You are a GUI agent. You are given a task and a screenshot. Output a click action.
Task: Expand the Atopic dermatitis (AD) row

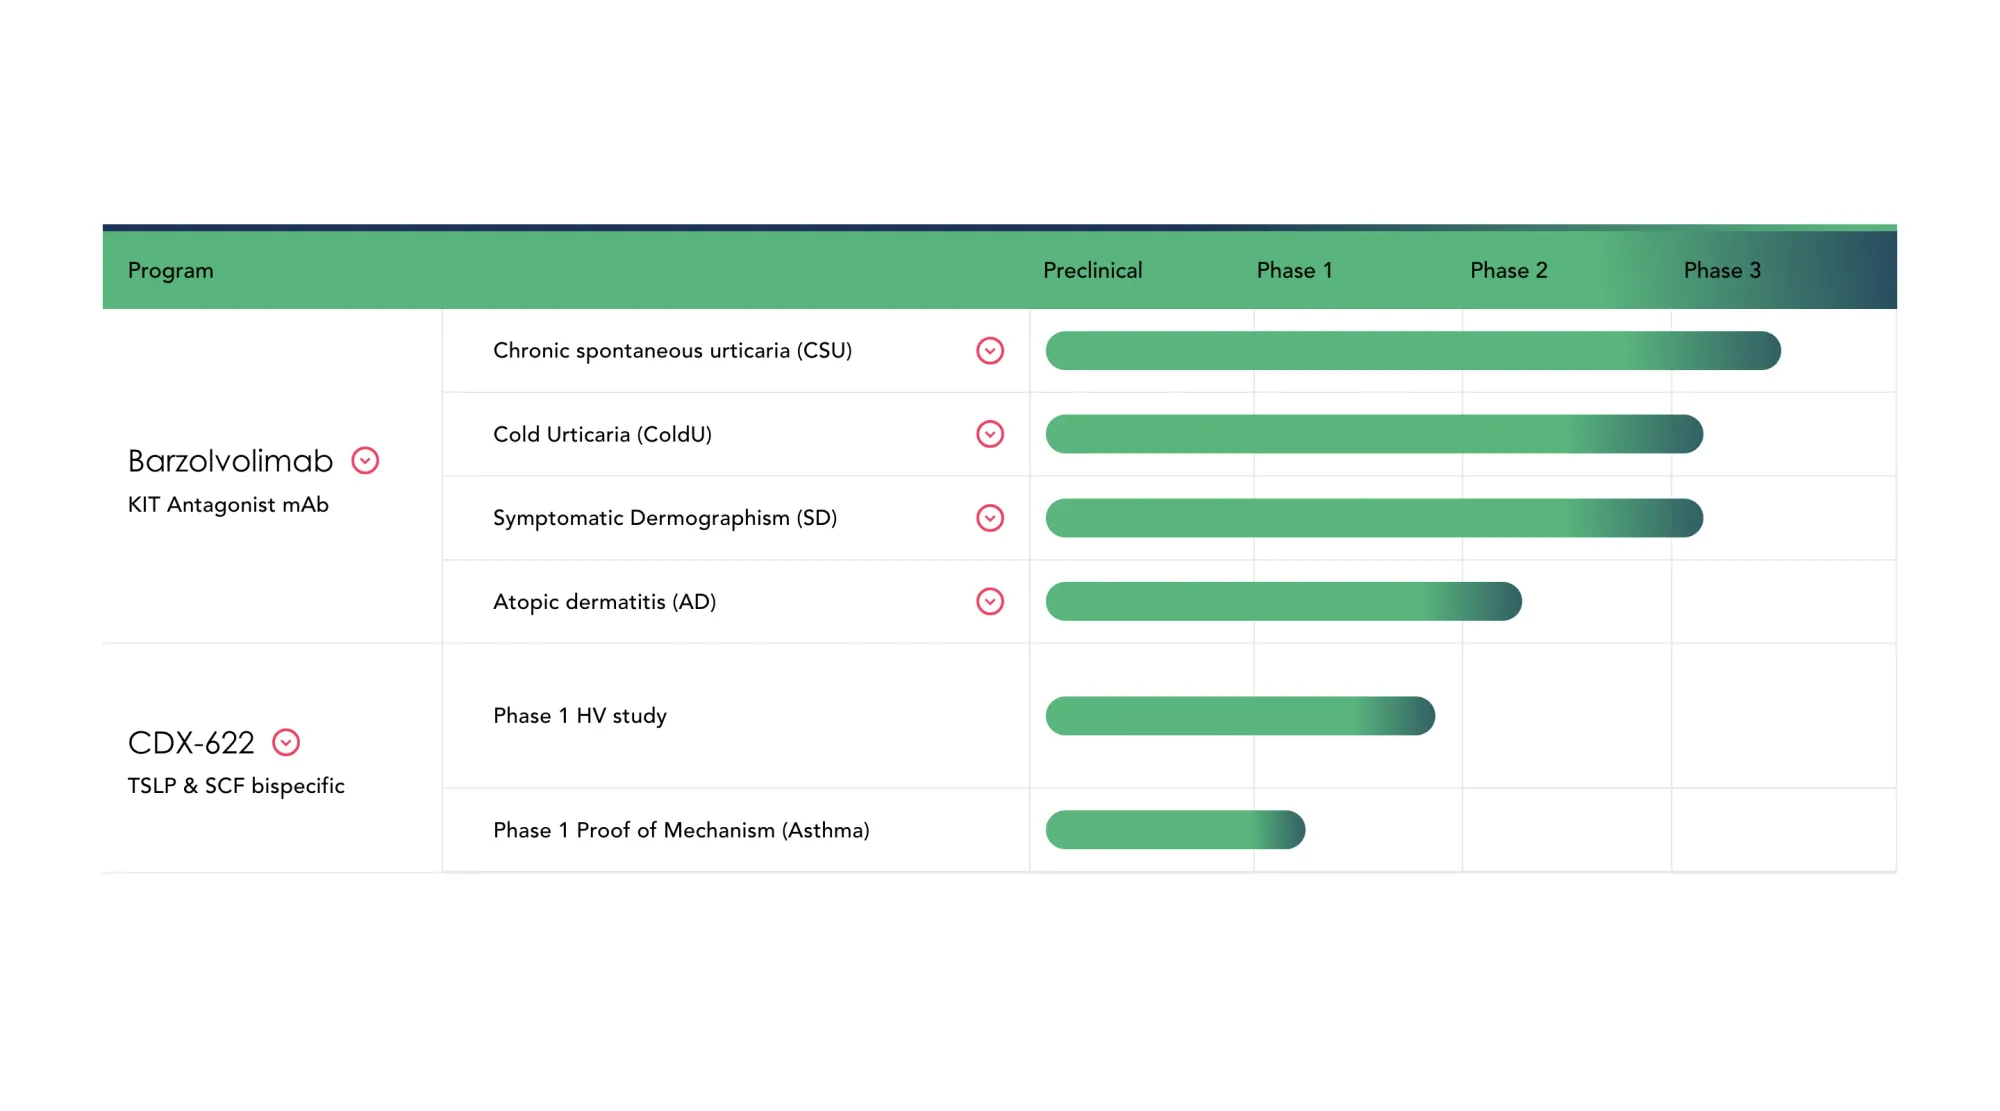(x=990, y=601)
